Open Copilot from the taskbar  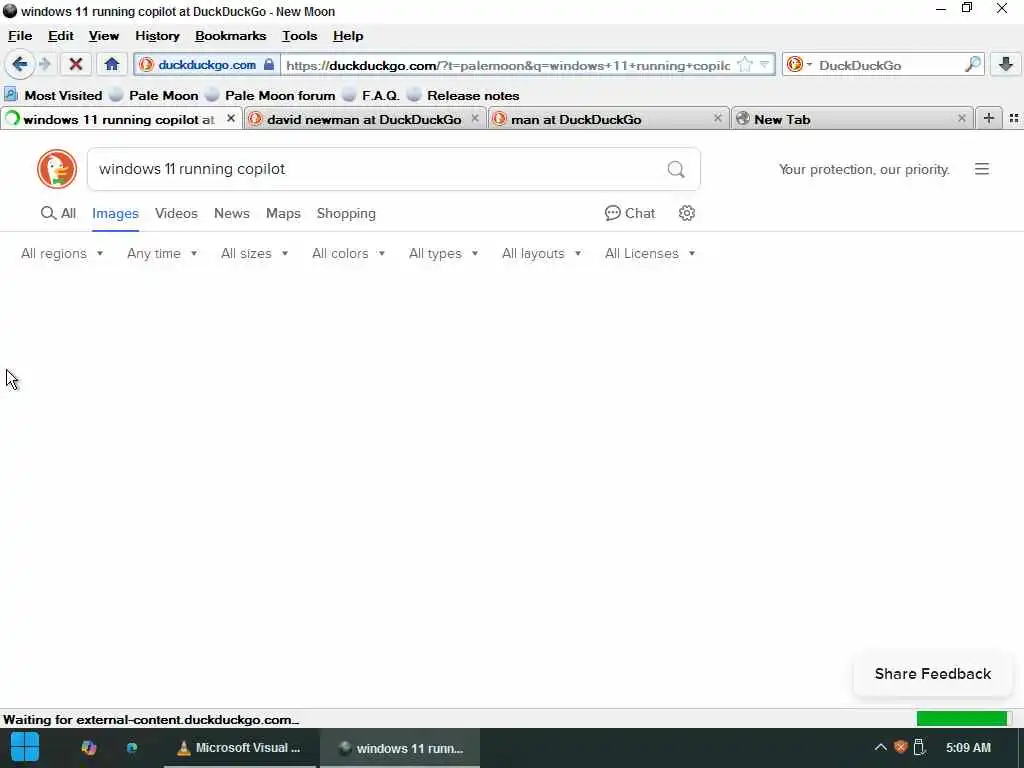coord(89,748)
